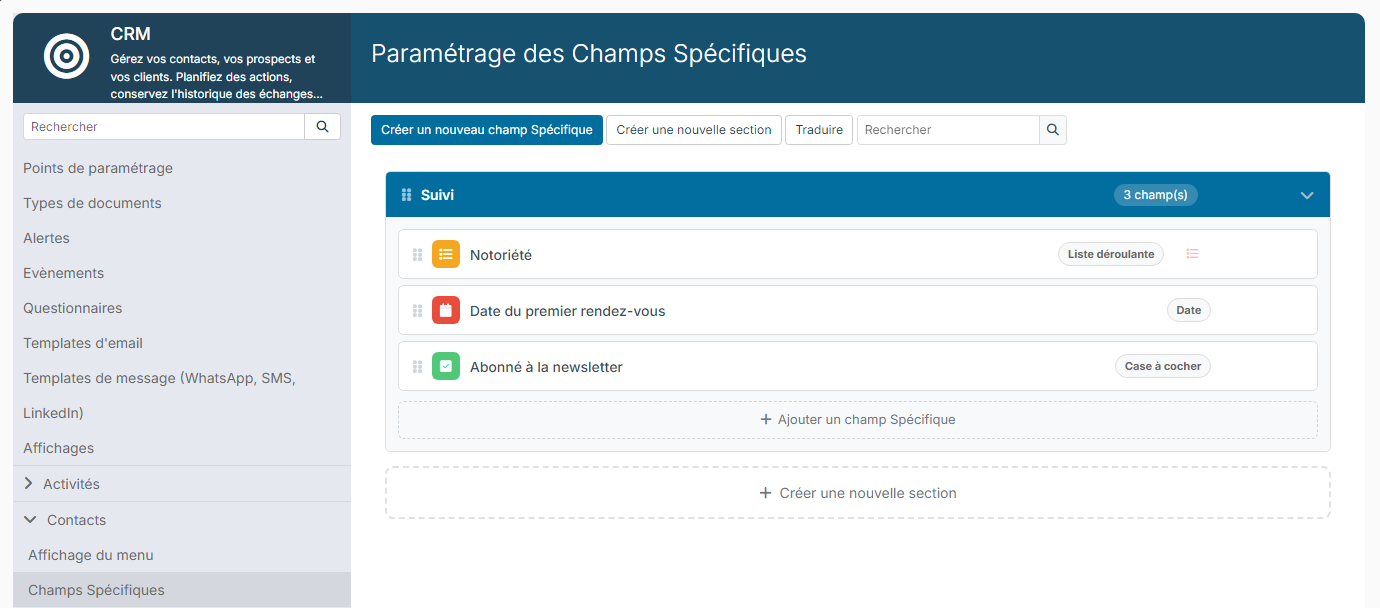Image resolution: width=1380 pixels, height=608 pixels.
Task: Open list values icon on Notoriété row
Action: click(1192, 254)
